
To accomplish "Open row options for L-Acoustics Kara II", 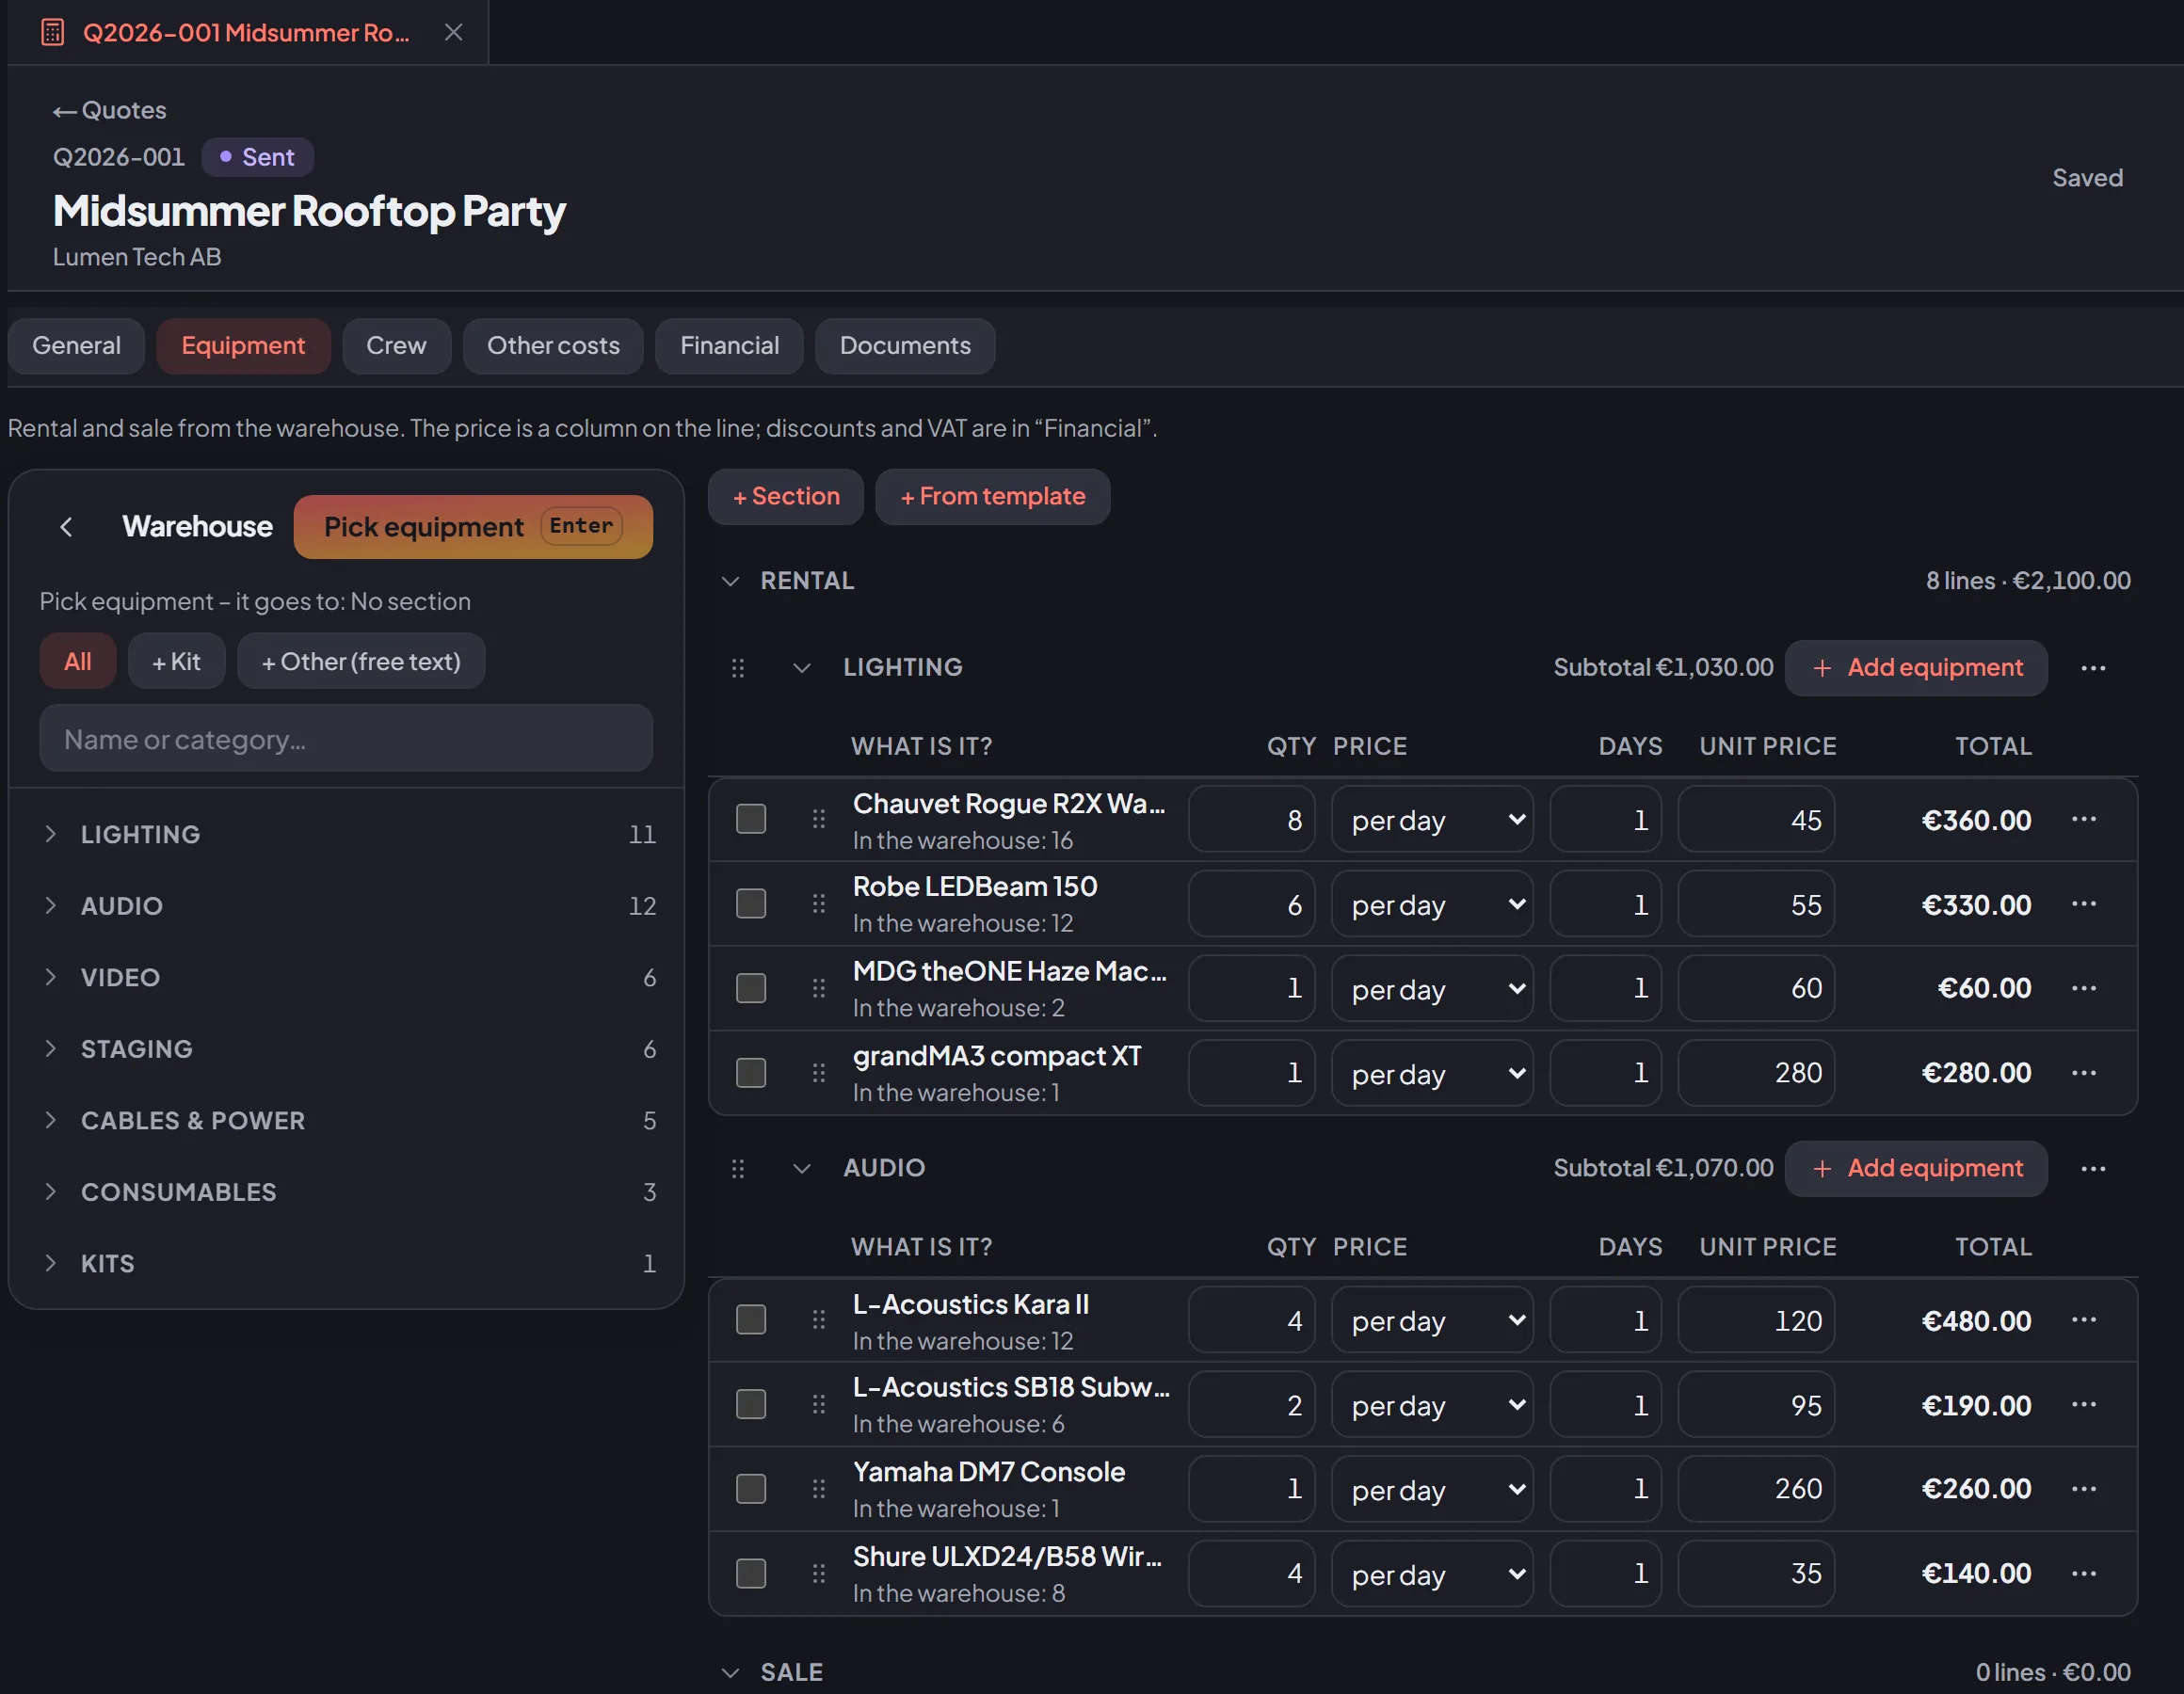I will tap(2084, 1320).
